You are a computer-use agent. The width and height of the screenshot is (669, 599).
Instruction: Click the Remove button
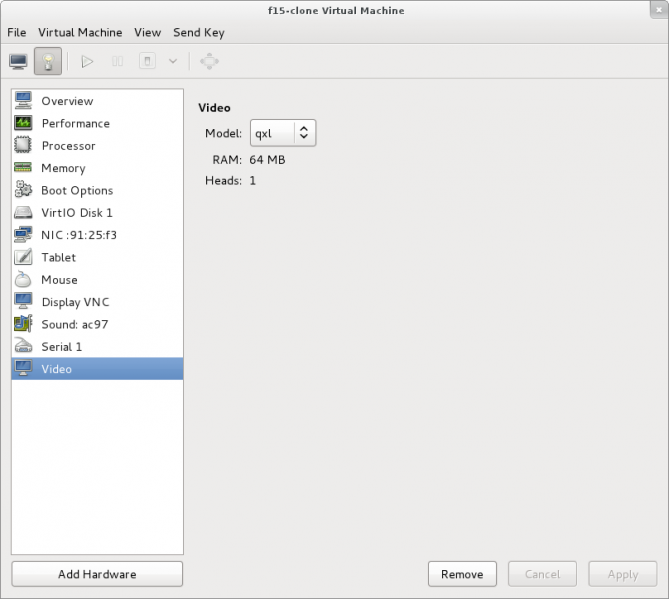coord(462,574)
